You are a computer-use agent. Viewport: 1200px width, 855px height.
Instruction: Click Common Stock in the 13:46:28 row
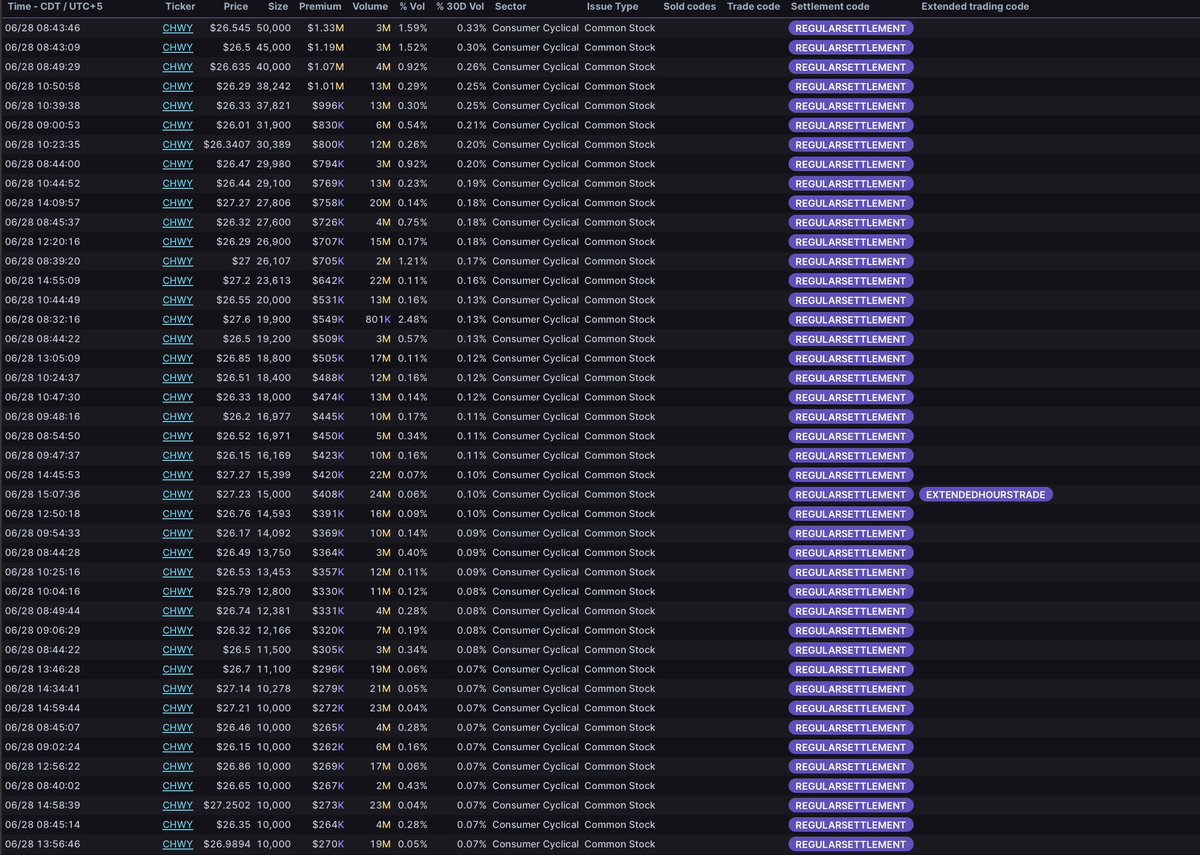point(620,670)
